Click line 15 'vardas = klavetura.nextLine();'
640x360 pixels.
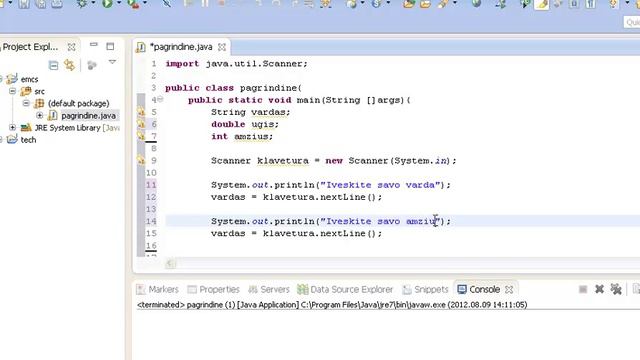tap(296, 233)
